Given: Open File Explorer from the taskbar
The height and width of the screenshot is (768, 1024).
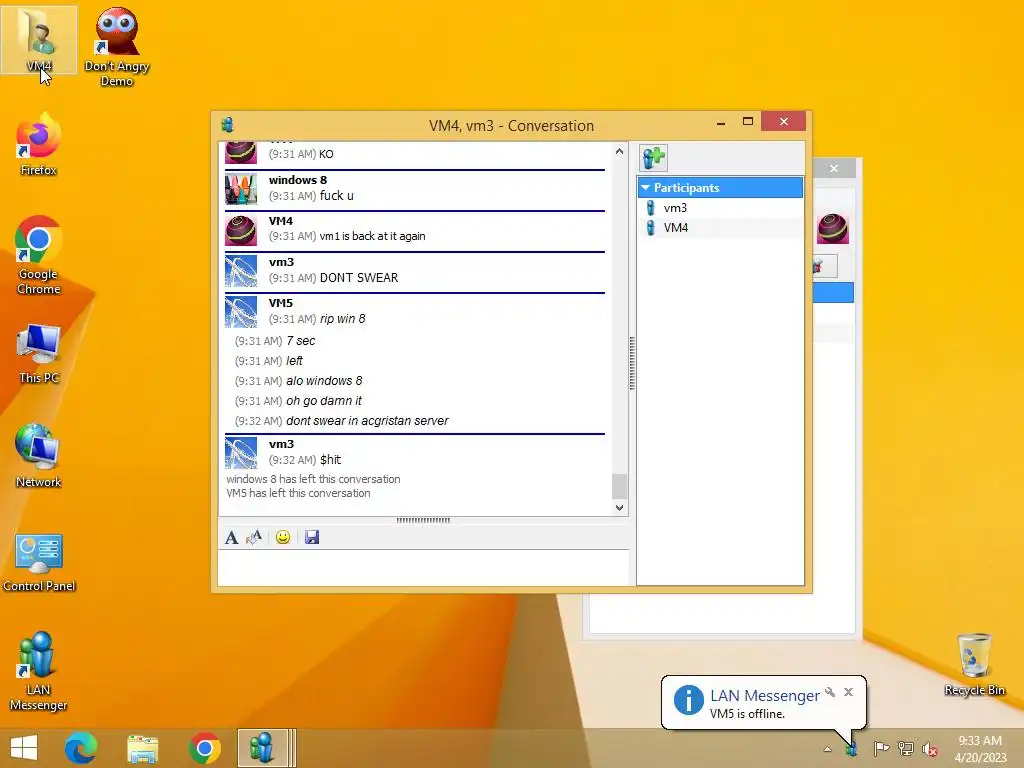Looking at the screenshot, I should (x=142, y=748).
